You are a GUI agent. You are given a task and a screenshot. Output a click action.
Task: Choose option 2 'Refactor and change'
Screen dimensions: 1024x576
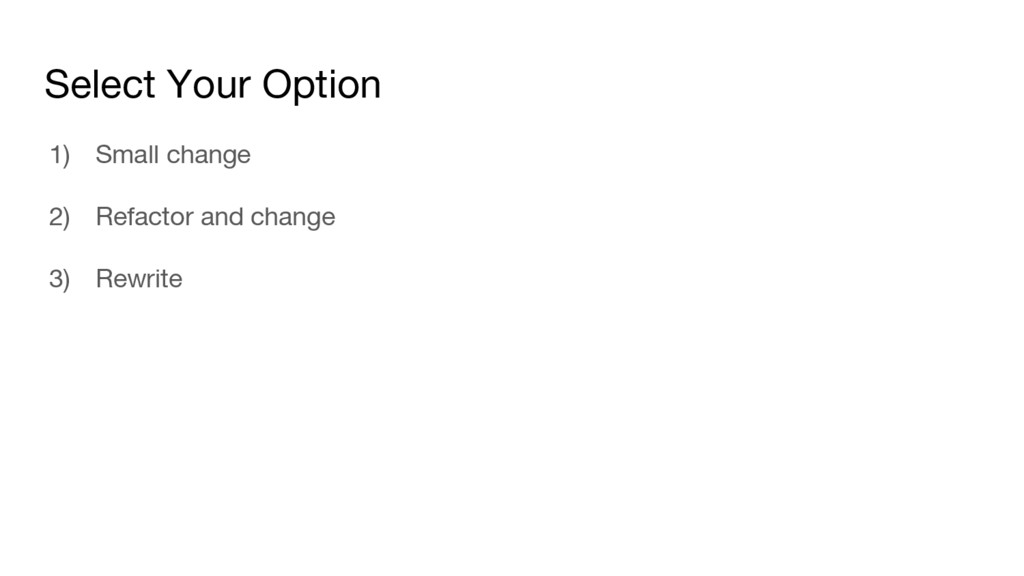click(215, 217)
